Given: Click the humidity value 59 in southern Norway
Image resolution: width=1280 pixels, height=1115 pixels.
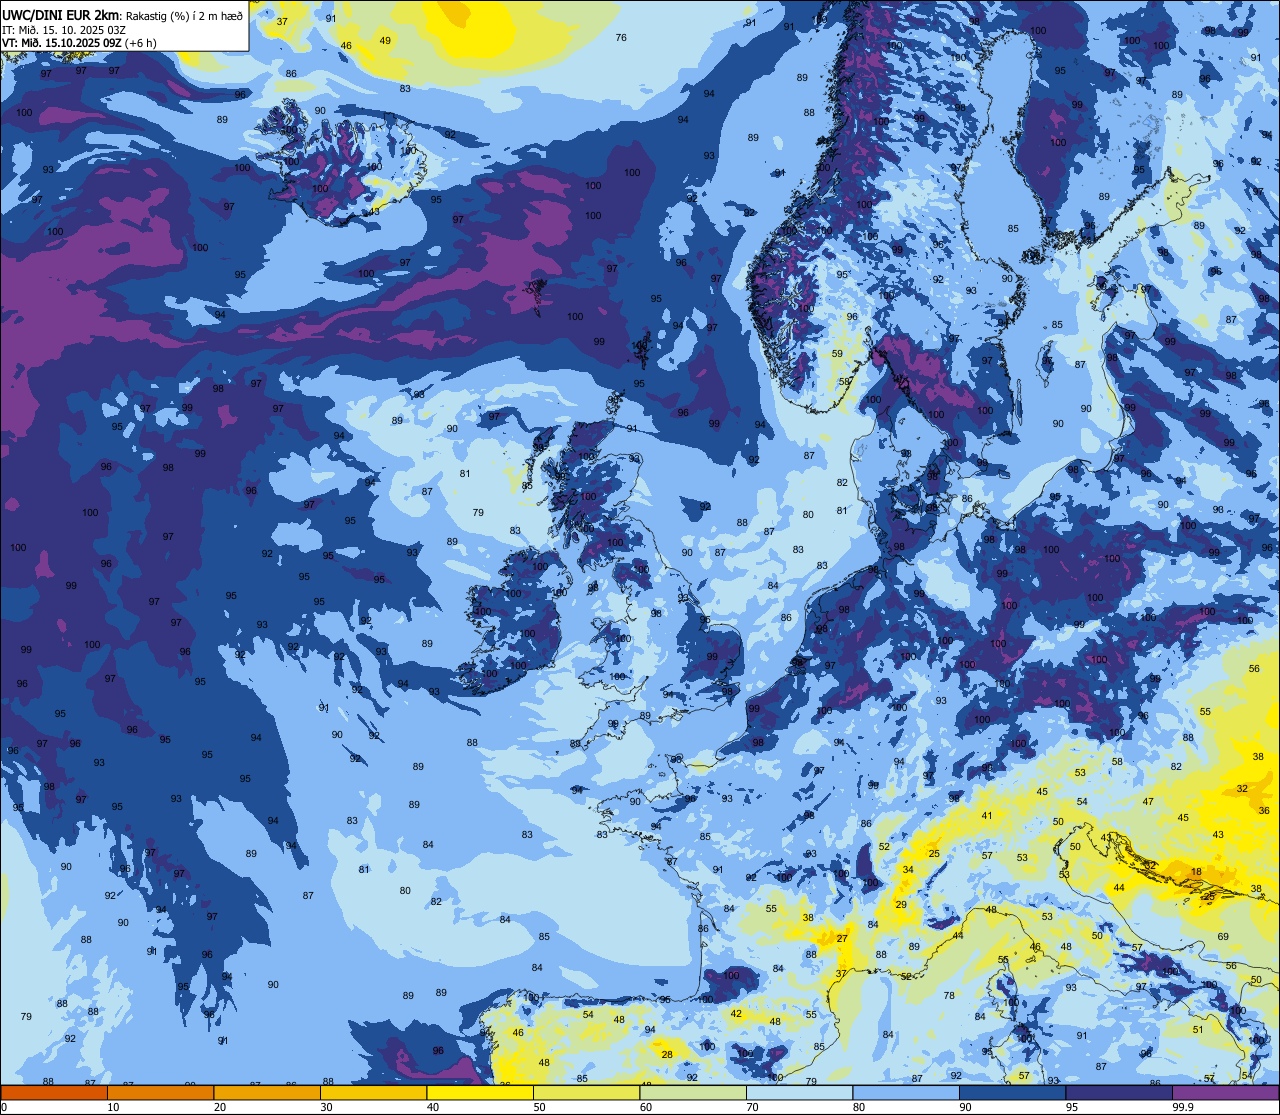Looking at the screenshot, I should [x=837, y=353].
